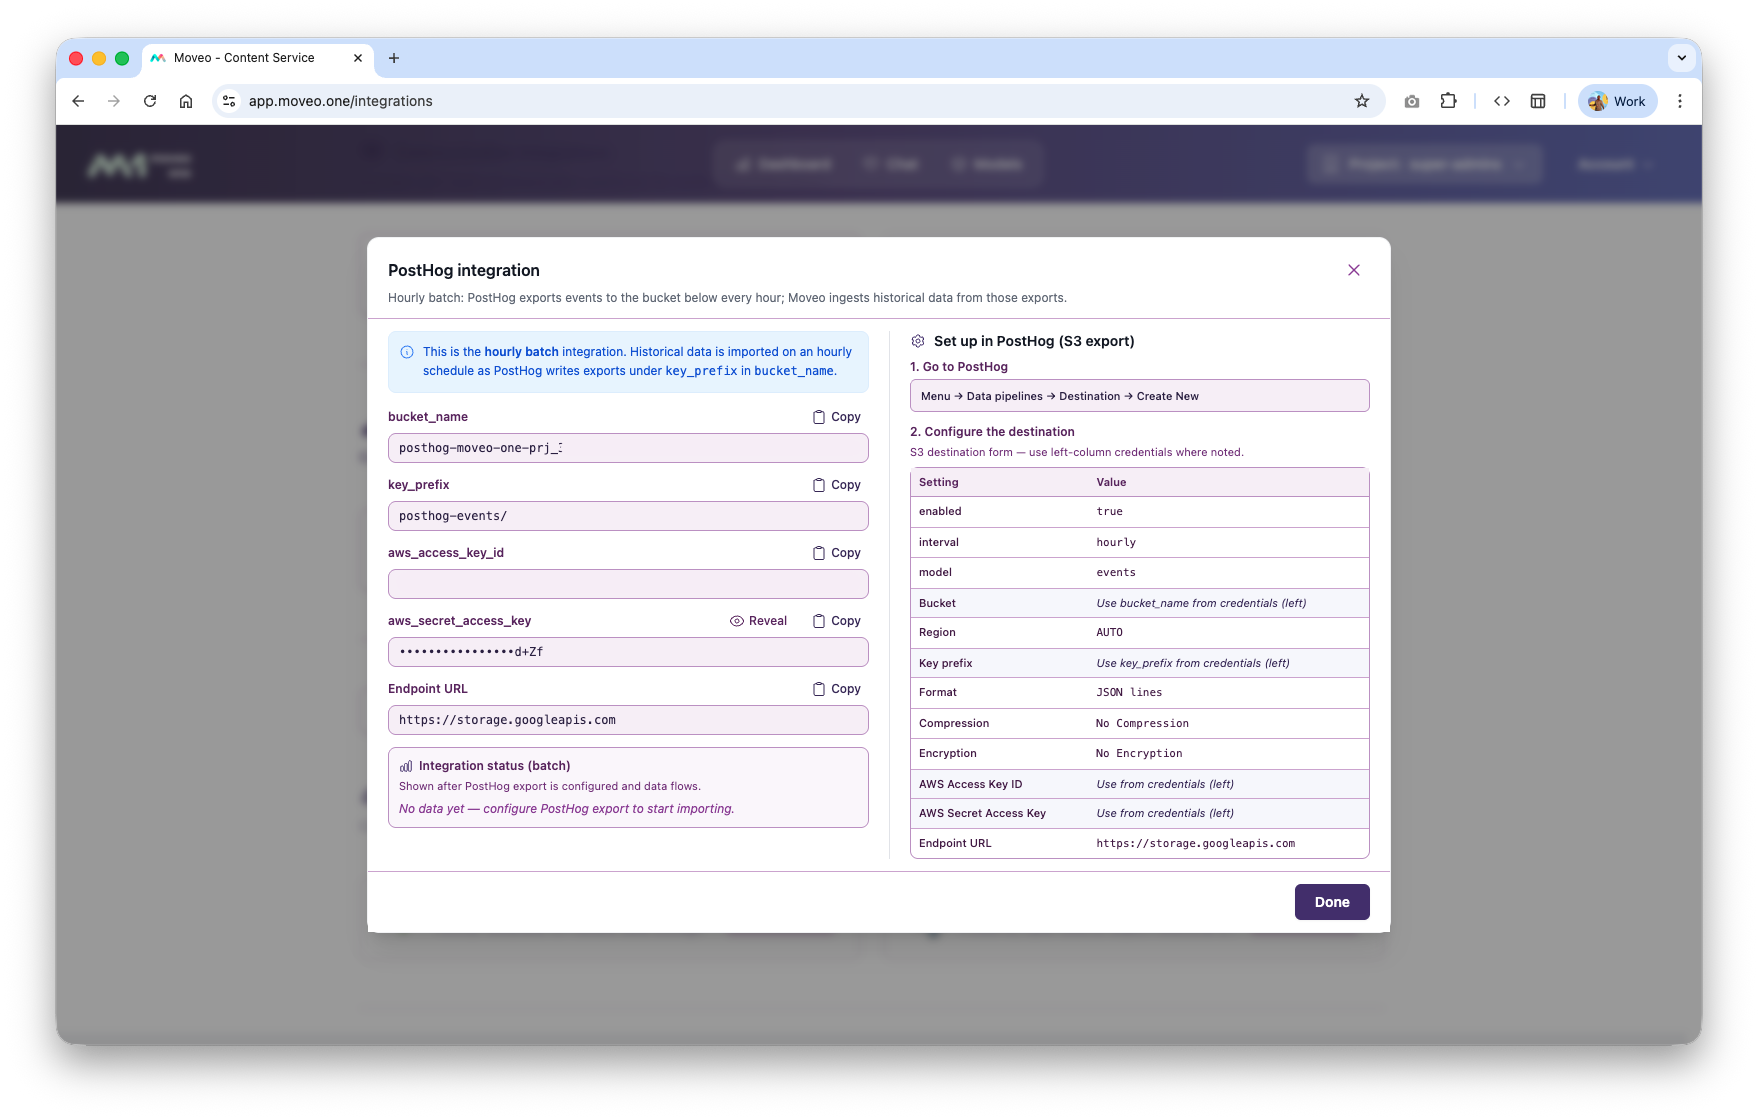Viewport: 1758px width, 1119px height.
Task: Click the 'hourly' interval value cell
Action: (1116, 542)
